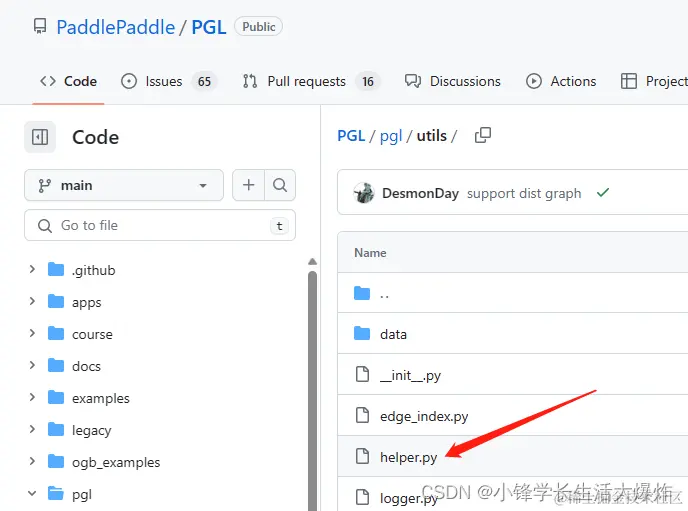This screenshot has width=688, height=511.
Task: Open the __init__.py file
Action: 410,375
